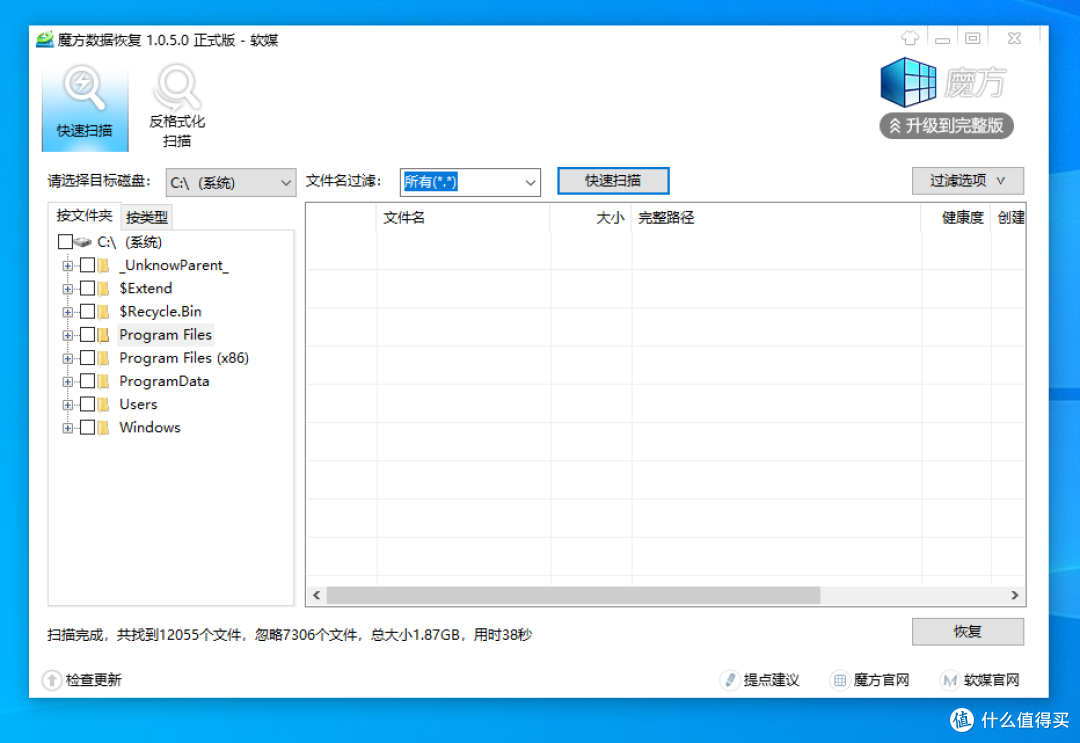
Task: Click the 恢复 recover button
Action: (968, 631)
